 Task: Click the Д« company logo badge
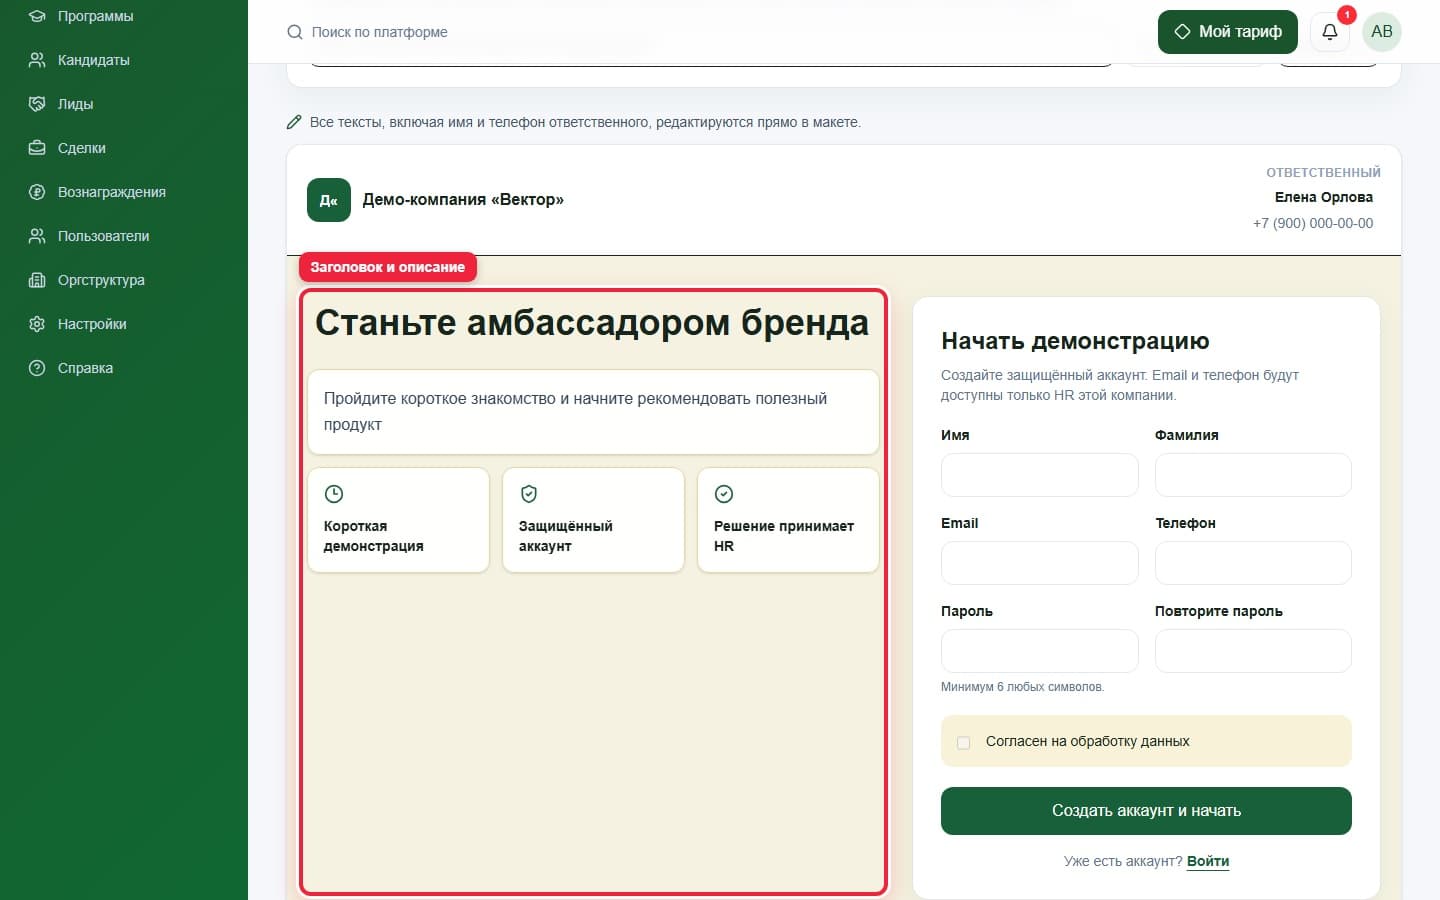[329, 200]
